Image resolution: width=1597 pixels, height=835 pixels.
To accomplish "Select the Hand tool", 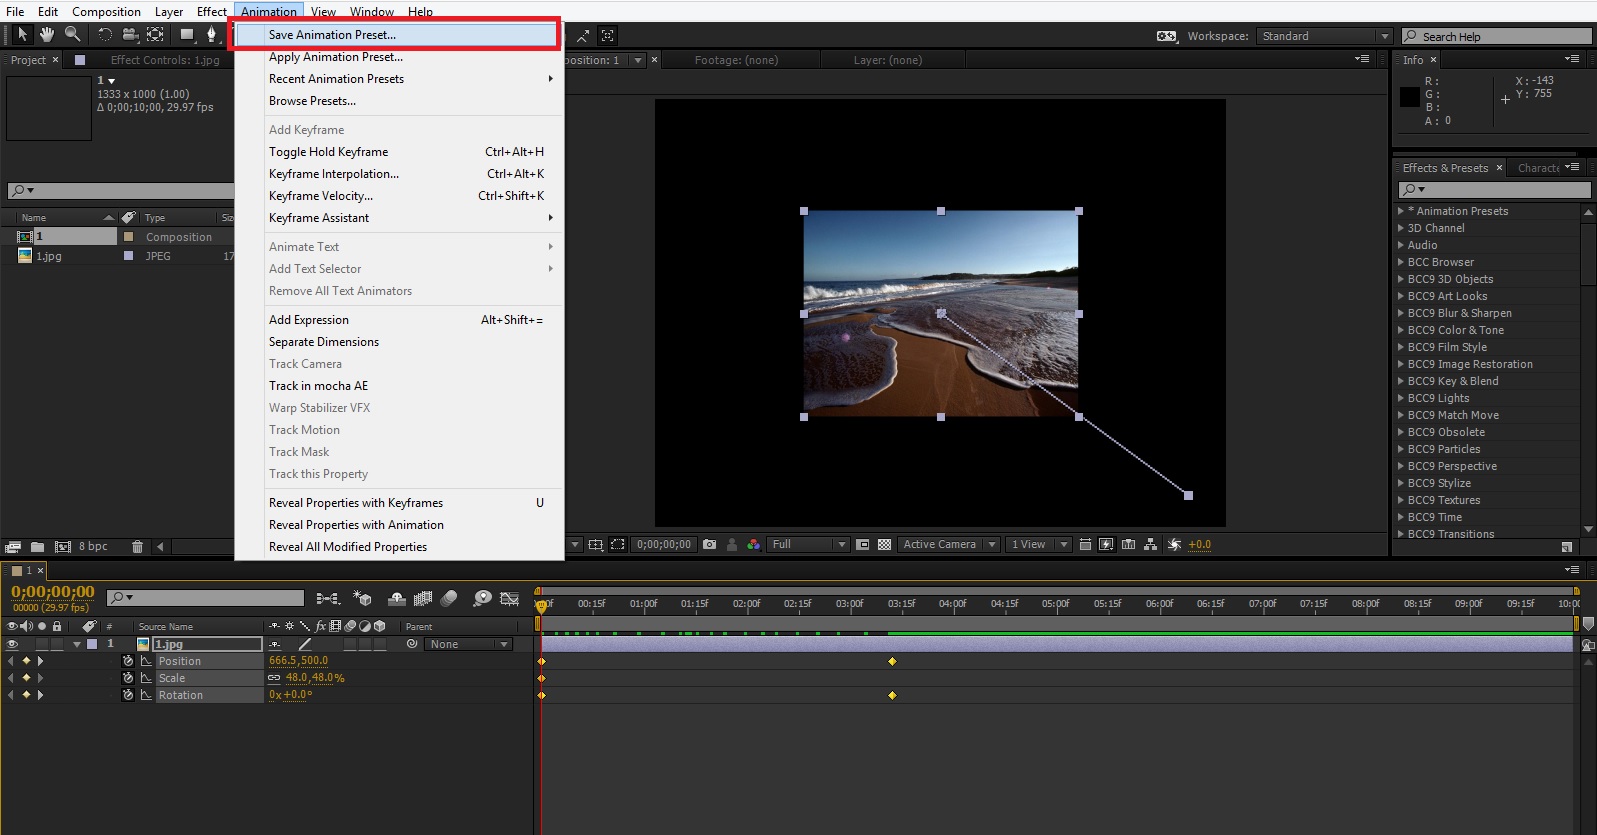I will [47, 35].
